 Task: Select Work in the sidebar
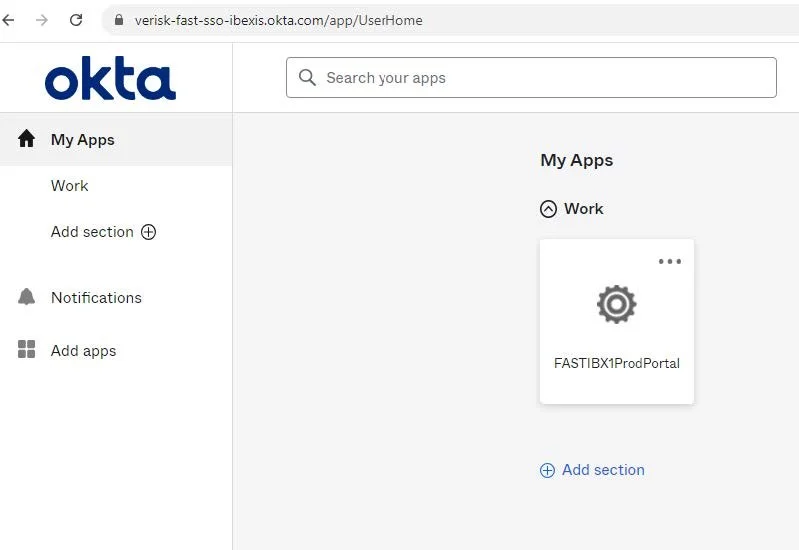click(x=70, y=186)
